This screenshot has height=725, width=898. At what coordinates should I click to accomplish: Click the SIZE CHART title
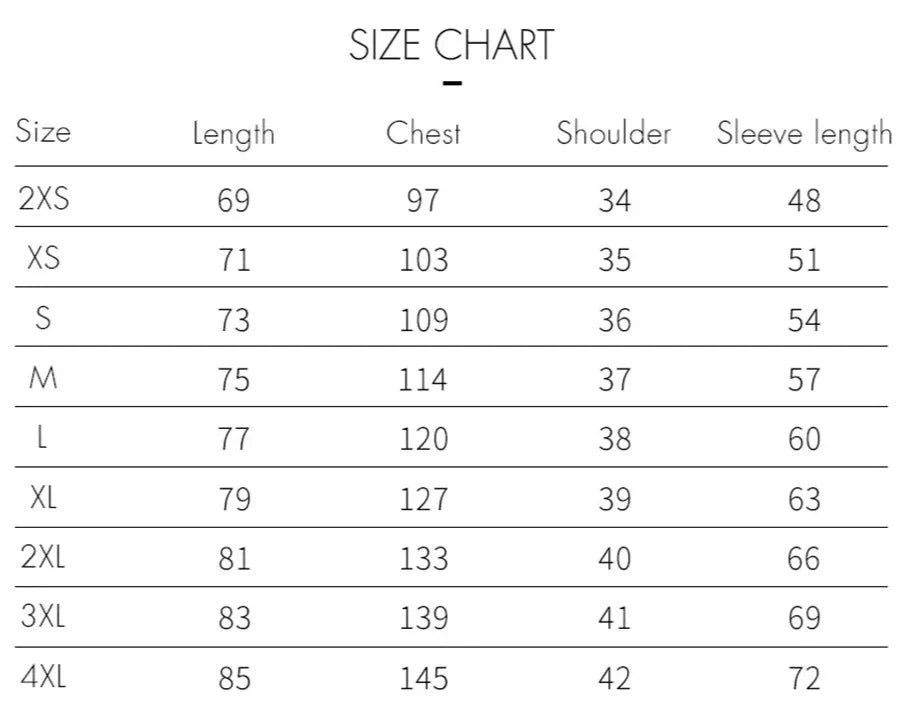tap(451, 46)
